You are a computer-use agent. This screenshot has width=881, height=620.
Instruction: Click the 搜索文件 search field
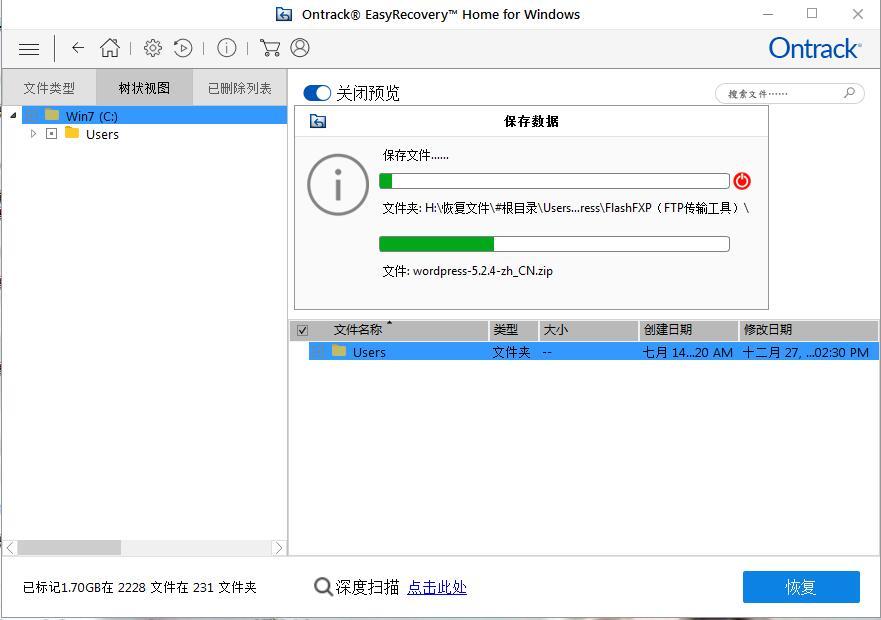pos(789,93)
